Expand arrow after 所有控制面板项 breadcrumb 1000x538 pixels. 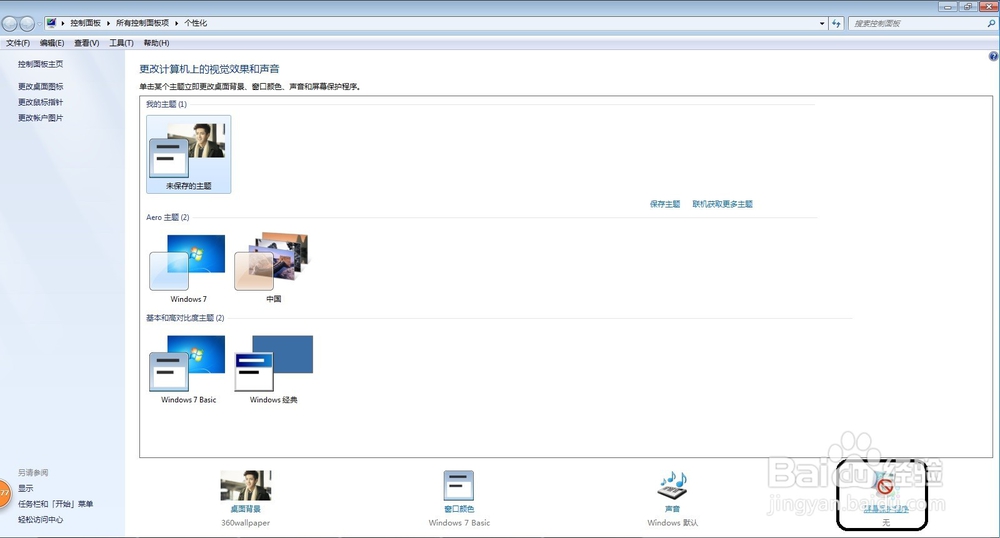click(x=177, y=23)
